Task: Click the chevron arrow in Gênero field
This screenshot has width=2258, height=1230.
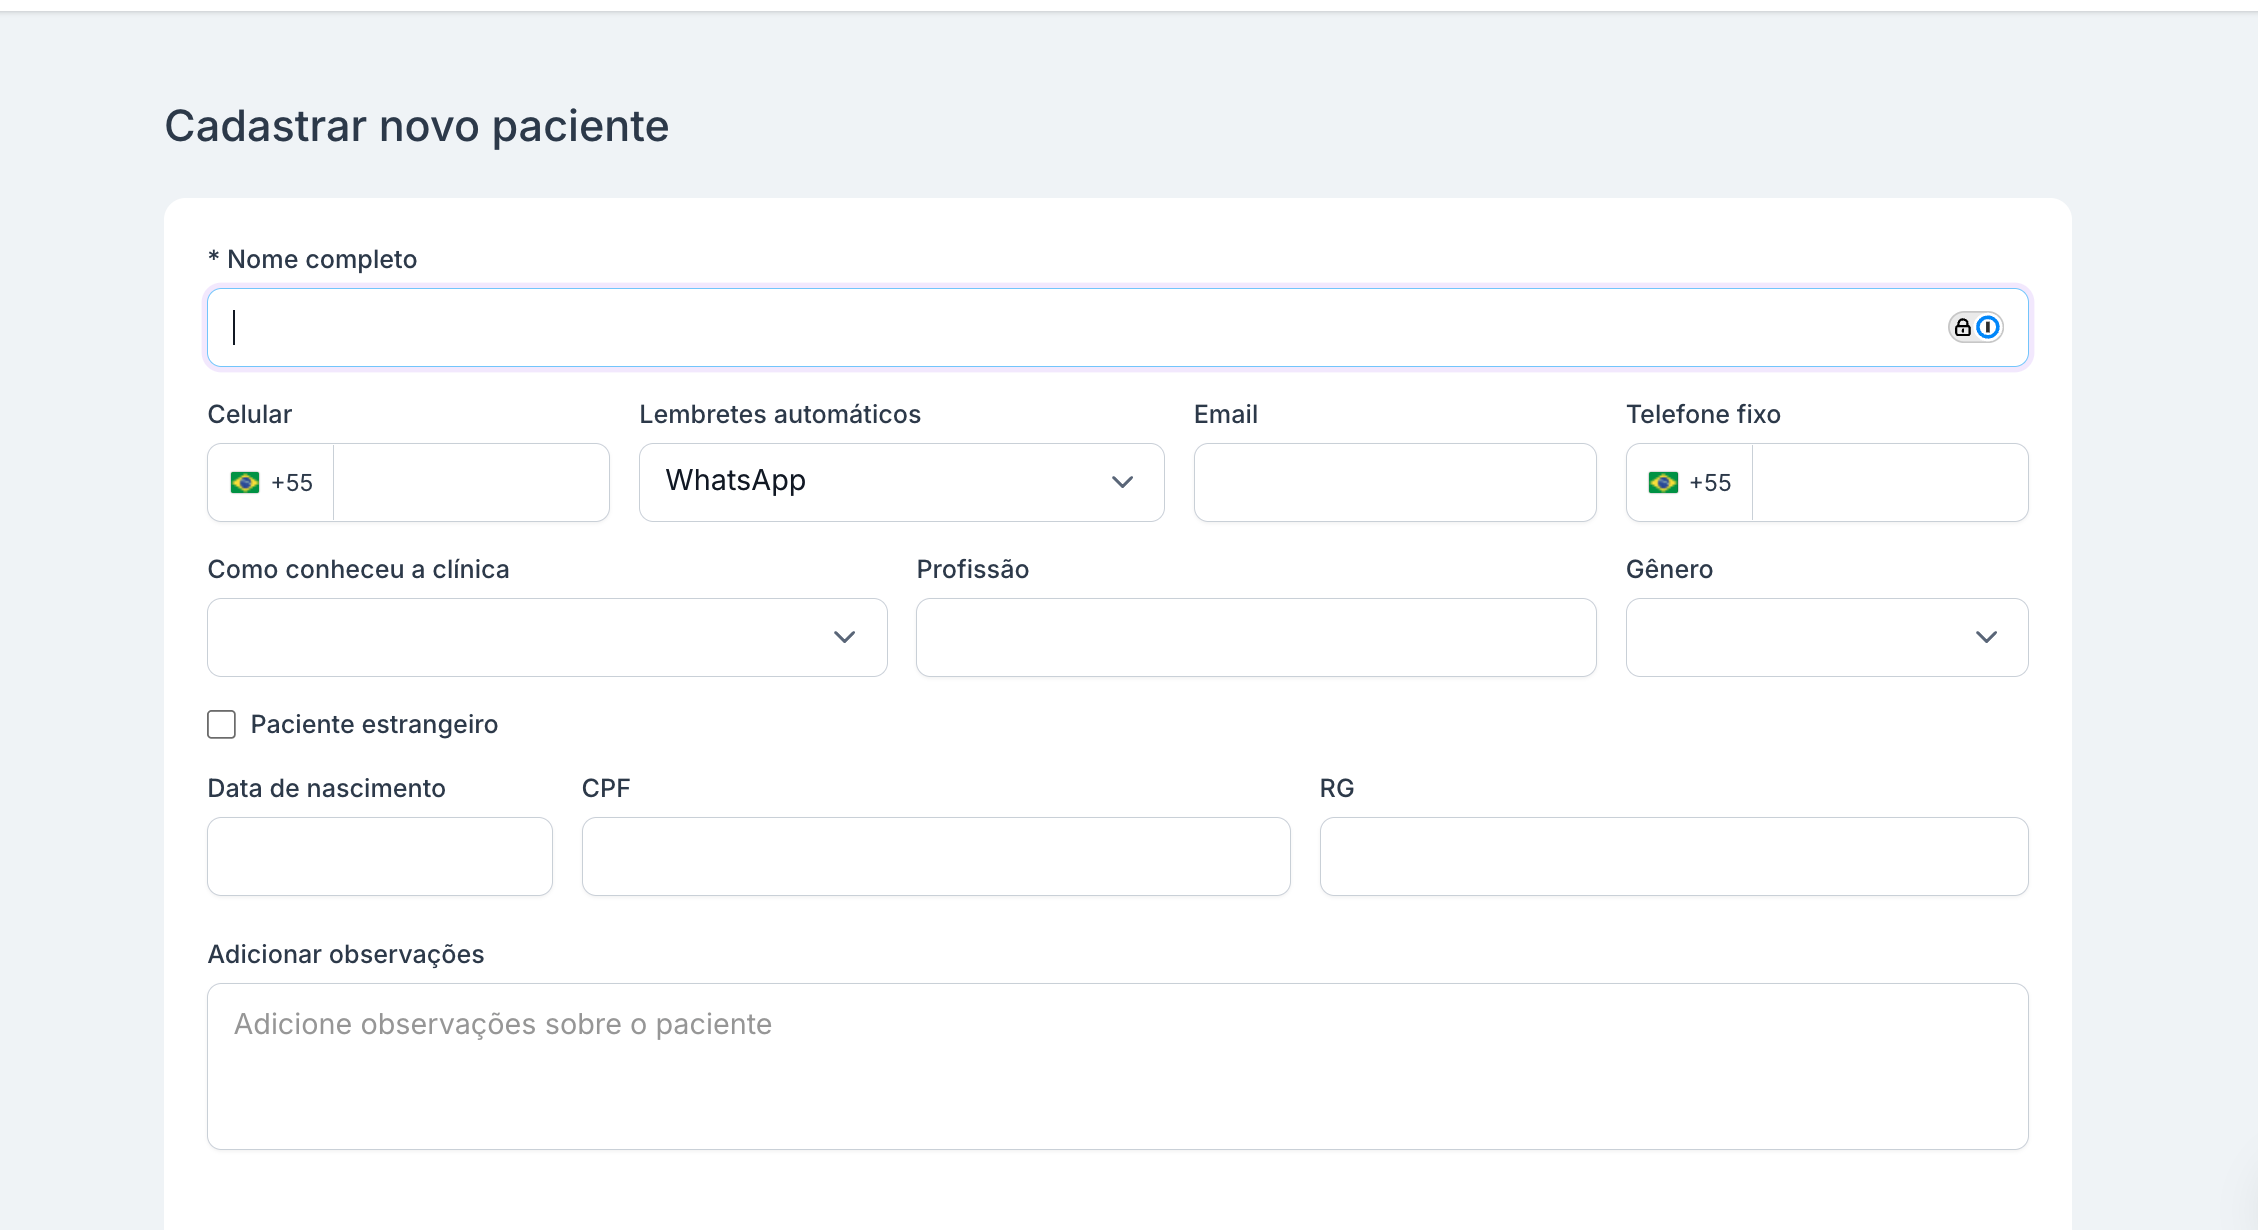Action: coord(1986,637)
